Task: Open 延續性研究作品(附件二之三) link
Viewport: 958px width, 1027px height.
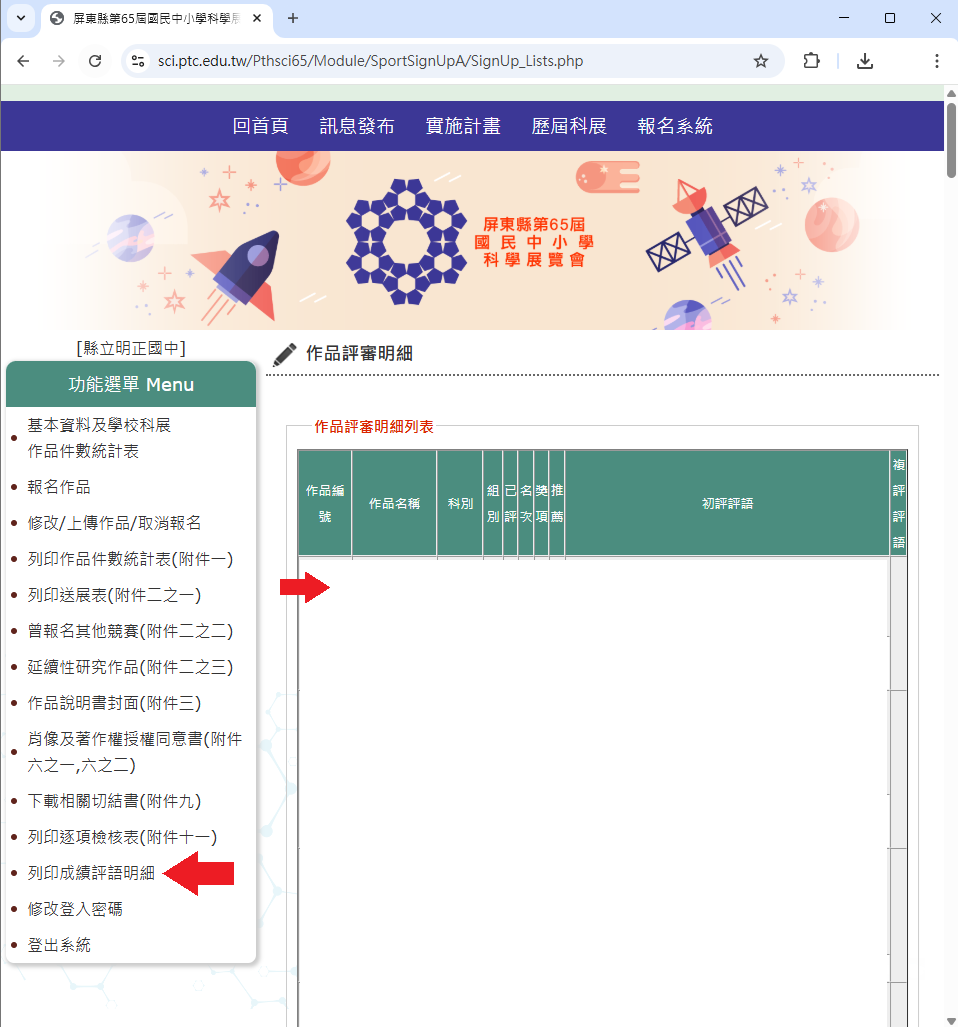Action: [130, 667]
